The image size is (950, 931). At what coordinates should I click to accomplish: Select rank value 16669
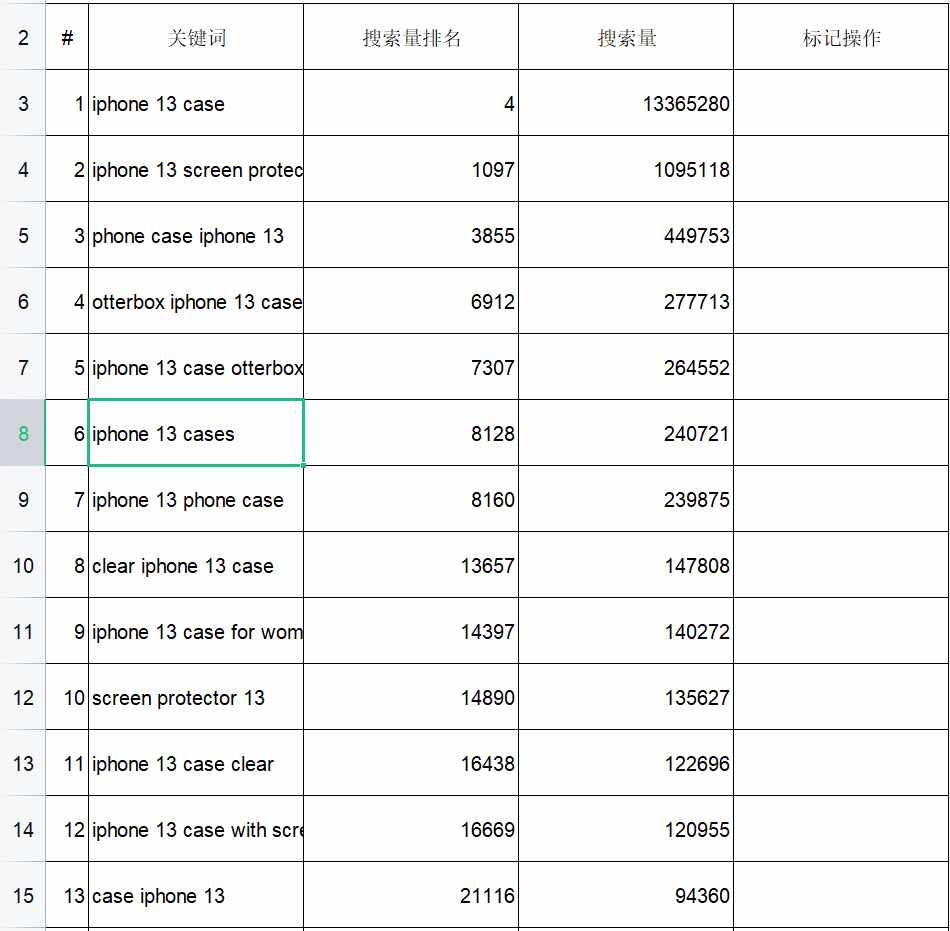click(x=411, y=829)
